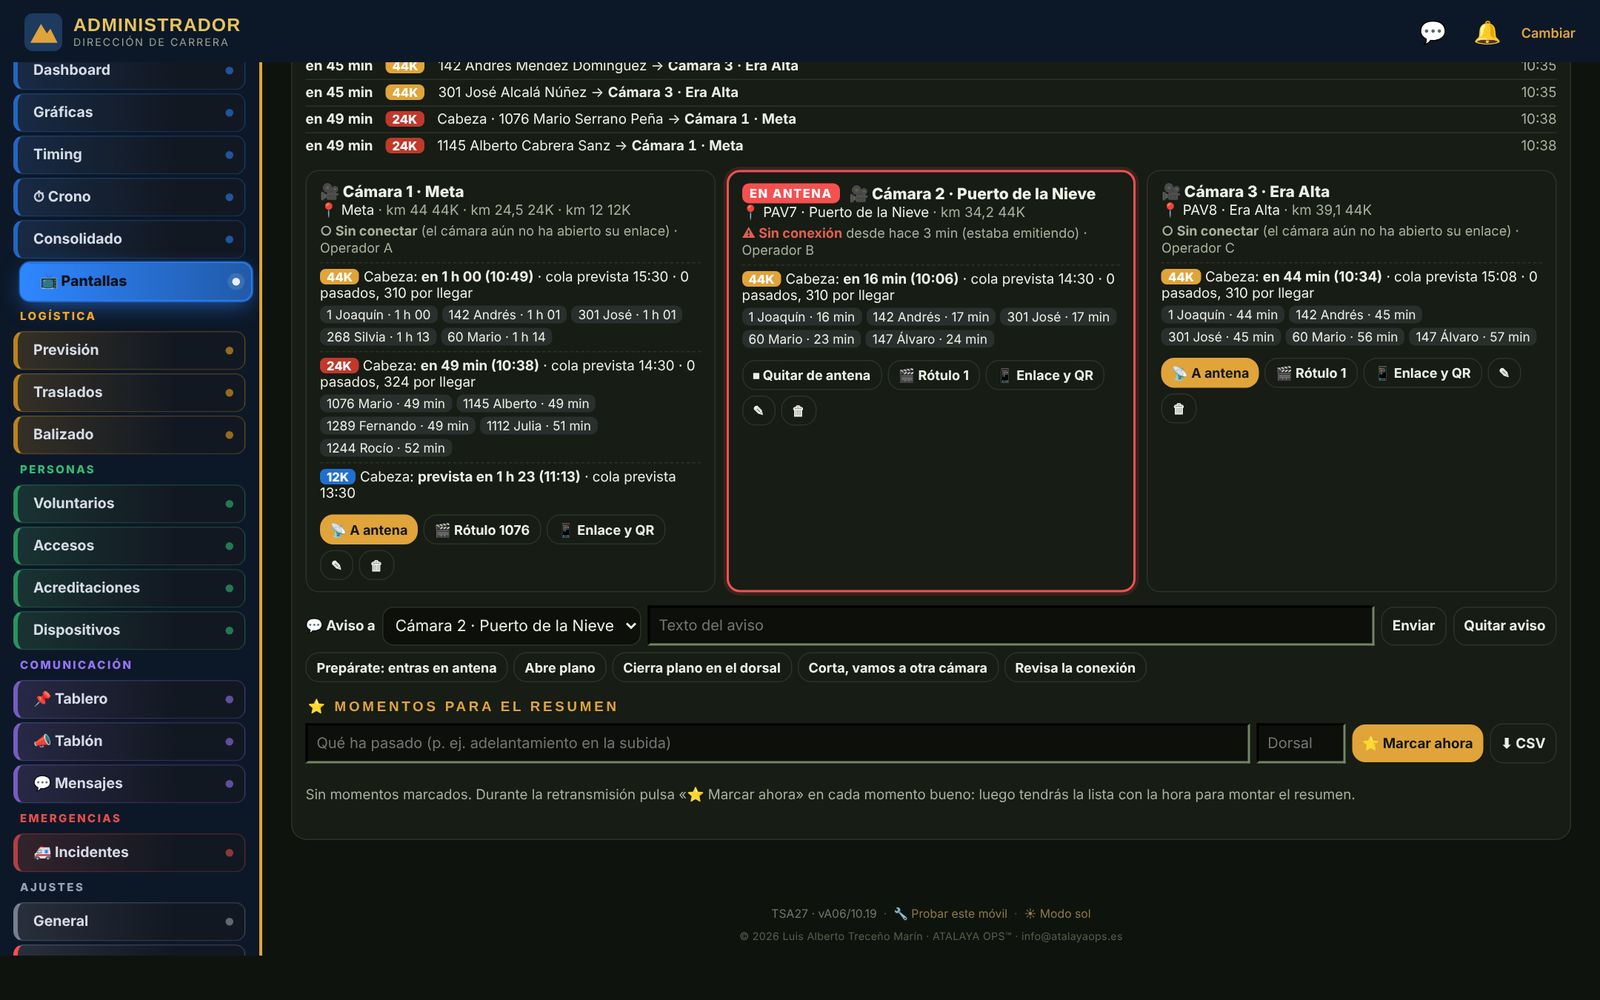Image resolution: width=1600 pixels, height=1000 pixels.
Task: Open Crono section in sidebar
Action: 130,196
